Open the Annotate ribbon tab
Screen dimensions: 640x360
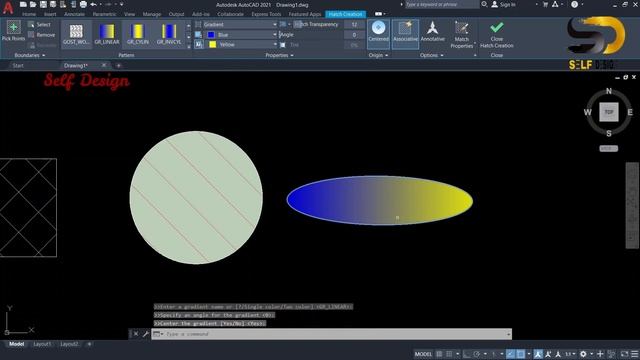click(x=74, y=14)
